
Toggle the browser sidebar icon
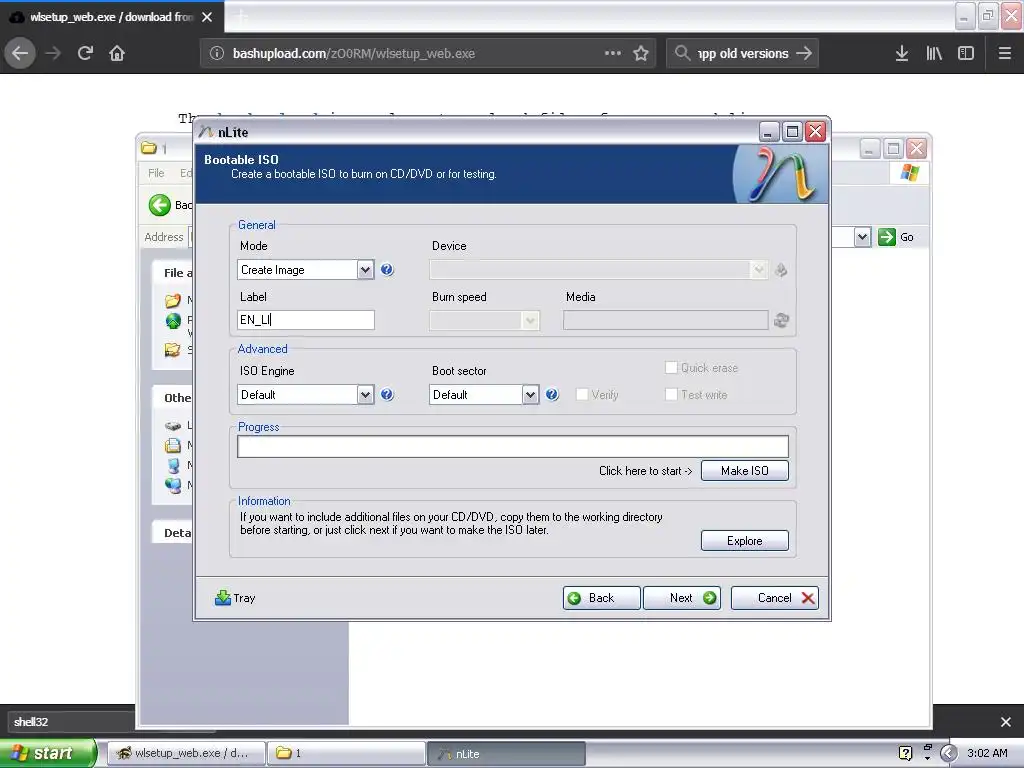(x=966, y=53)
